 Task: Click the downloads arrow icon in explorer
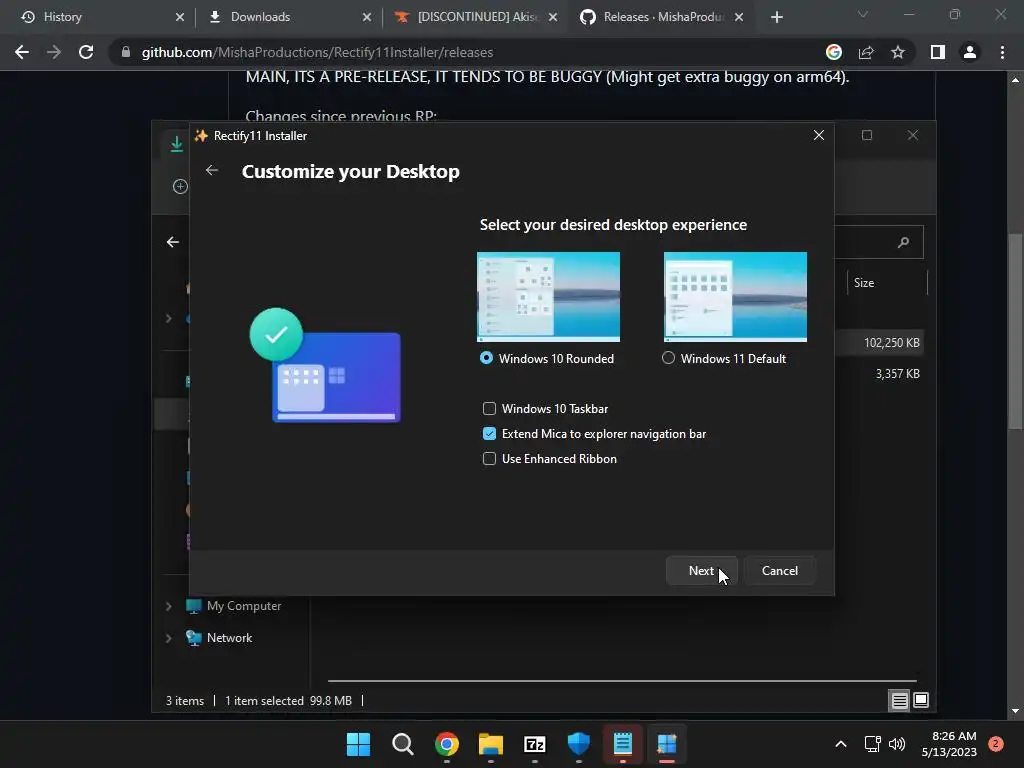tap(176, 144)
